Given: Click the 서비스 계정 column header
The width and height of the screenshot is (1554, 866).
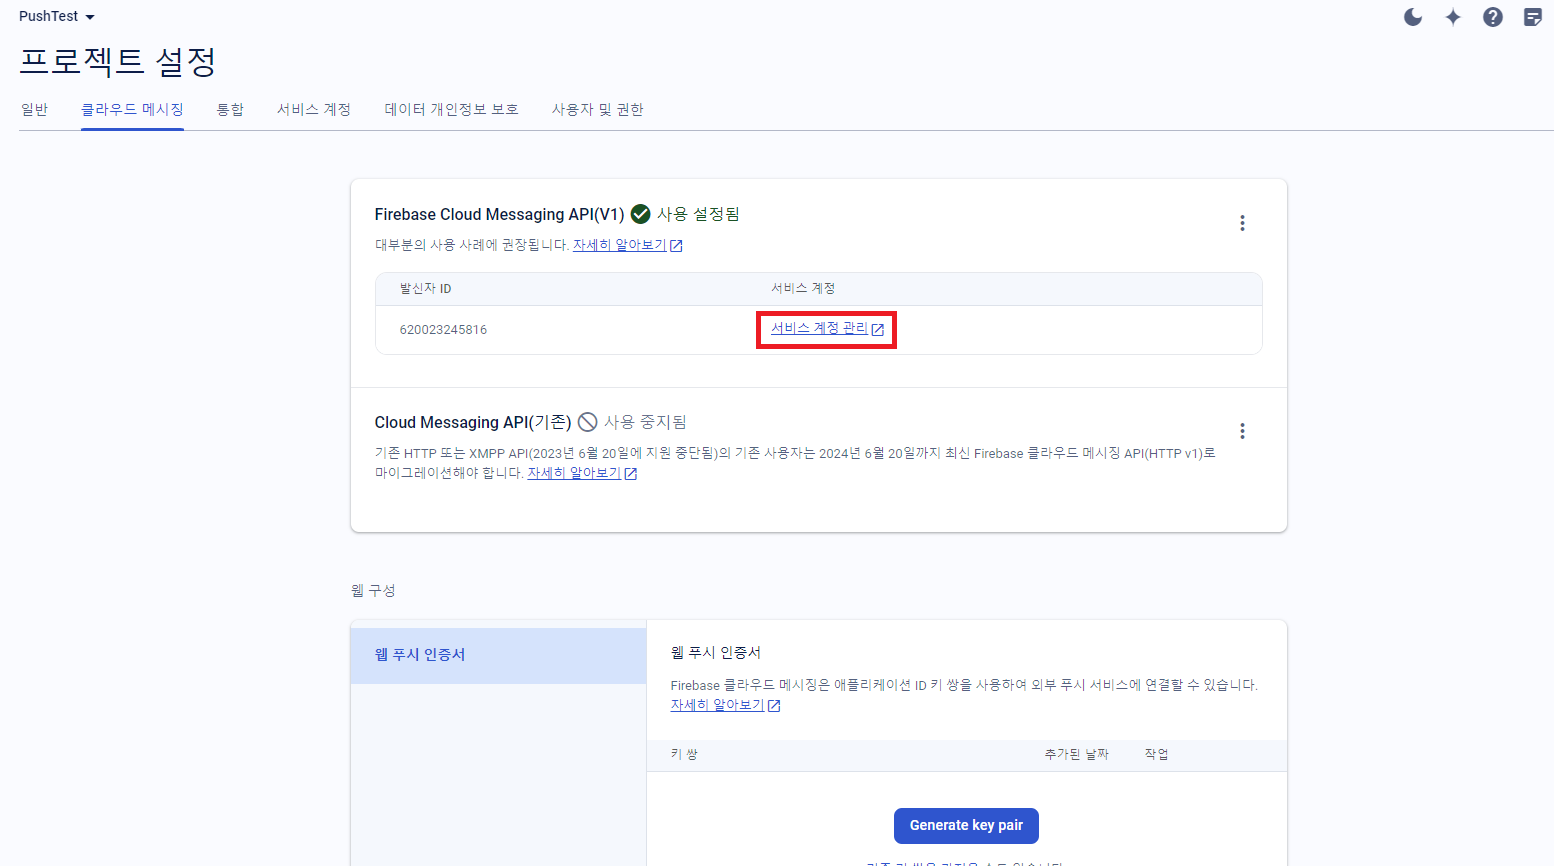Looking at the screenshot, I should pos(803,288).
